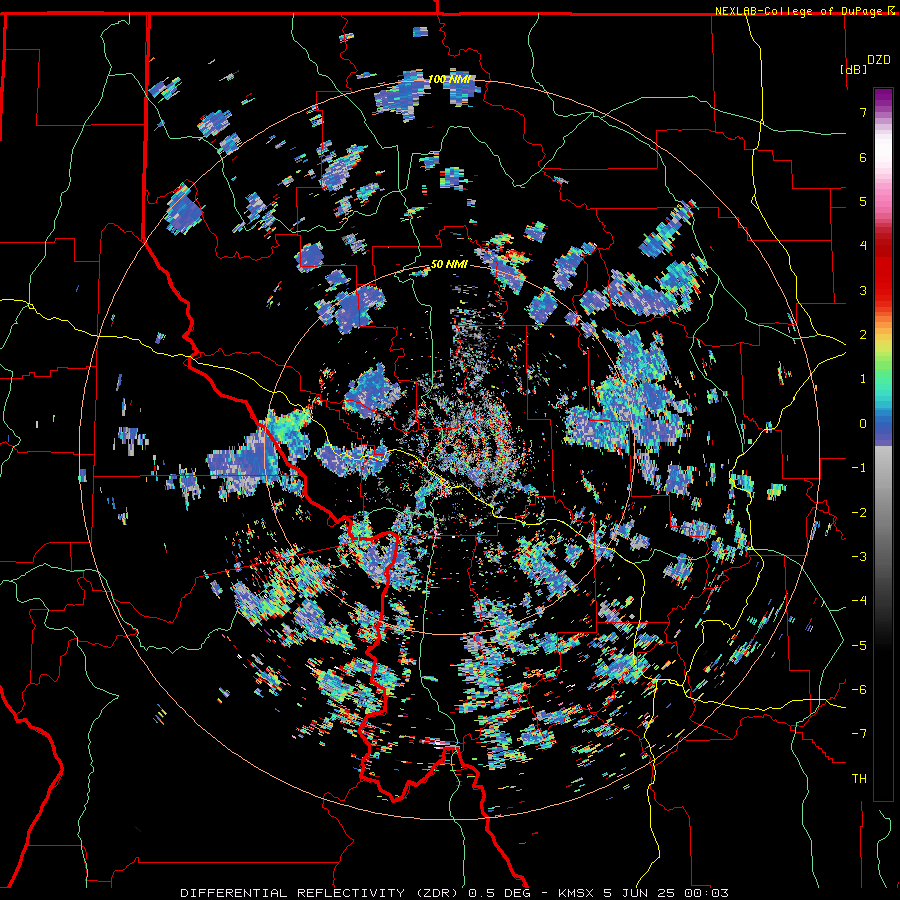Click the -2 value on the color scale

pos(859,513)
